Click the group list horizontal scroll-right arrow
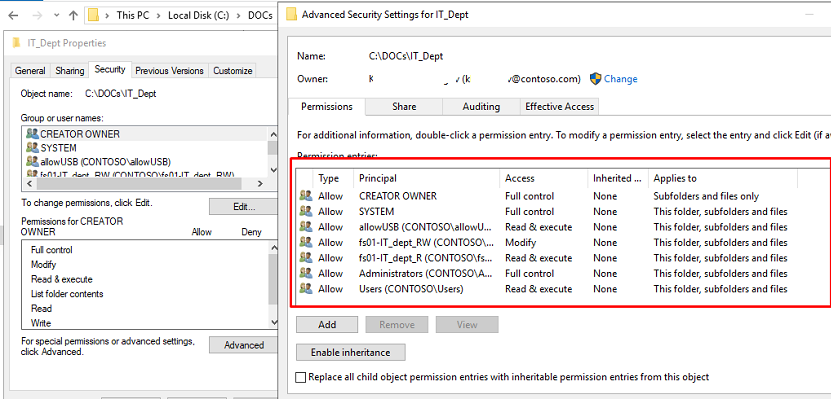This screenshot has width=831, height=399. point(260,183)
